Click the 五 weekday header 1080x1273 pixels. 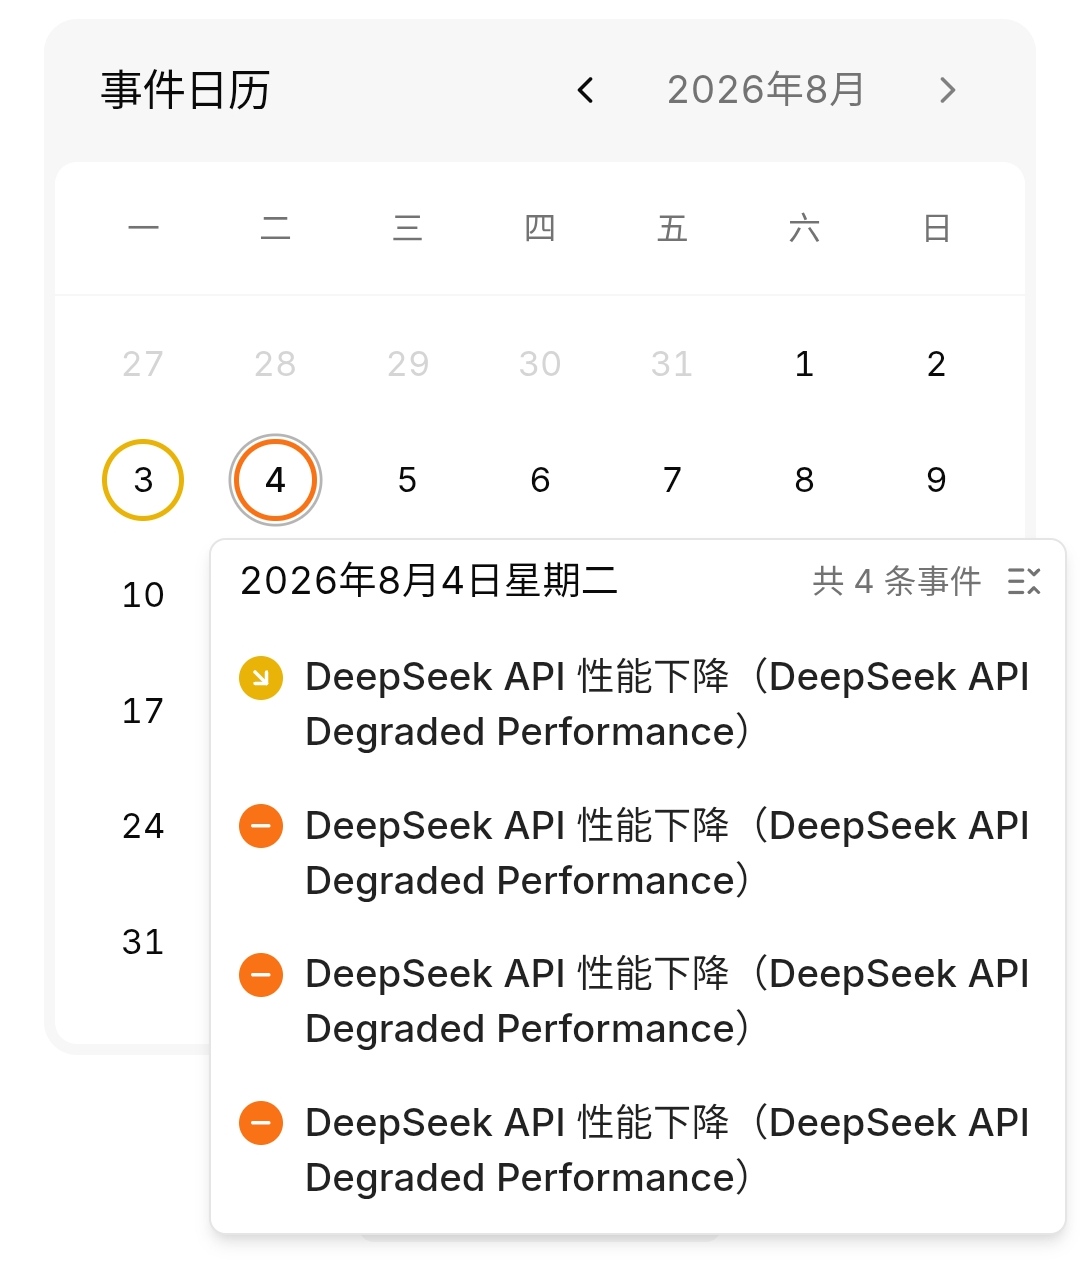(672, 229)
